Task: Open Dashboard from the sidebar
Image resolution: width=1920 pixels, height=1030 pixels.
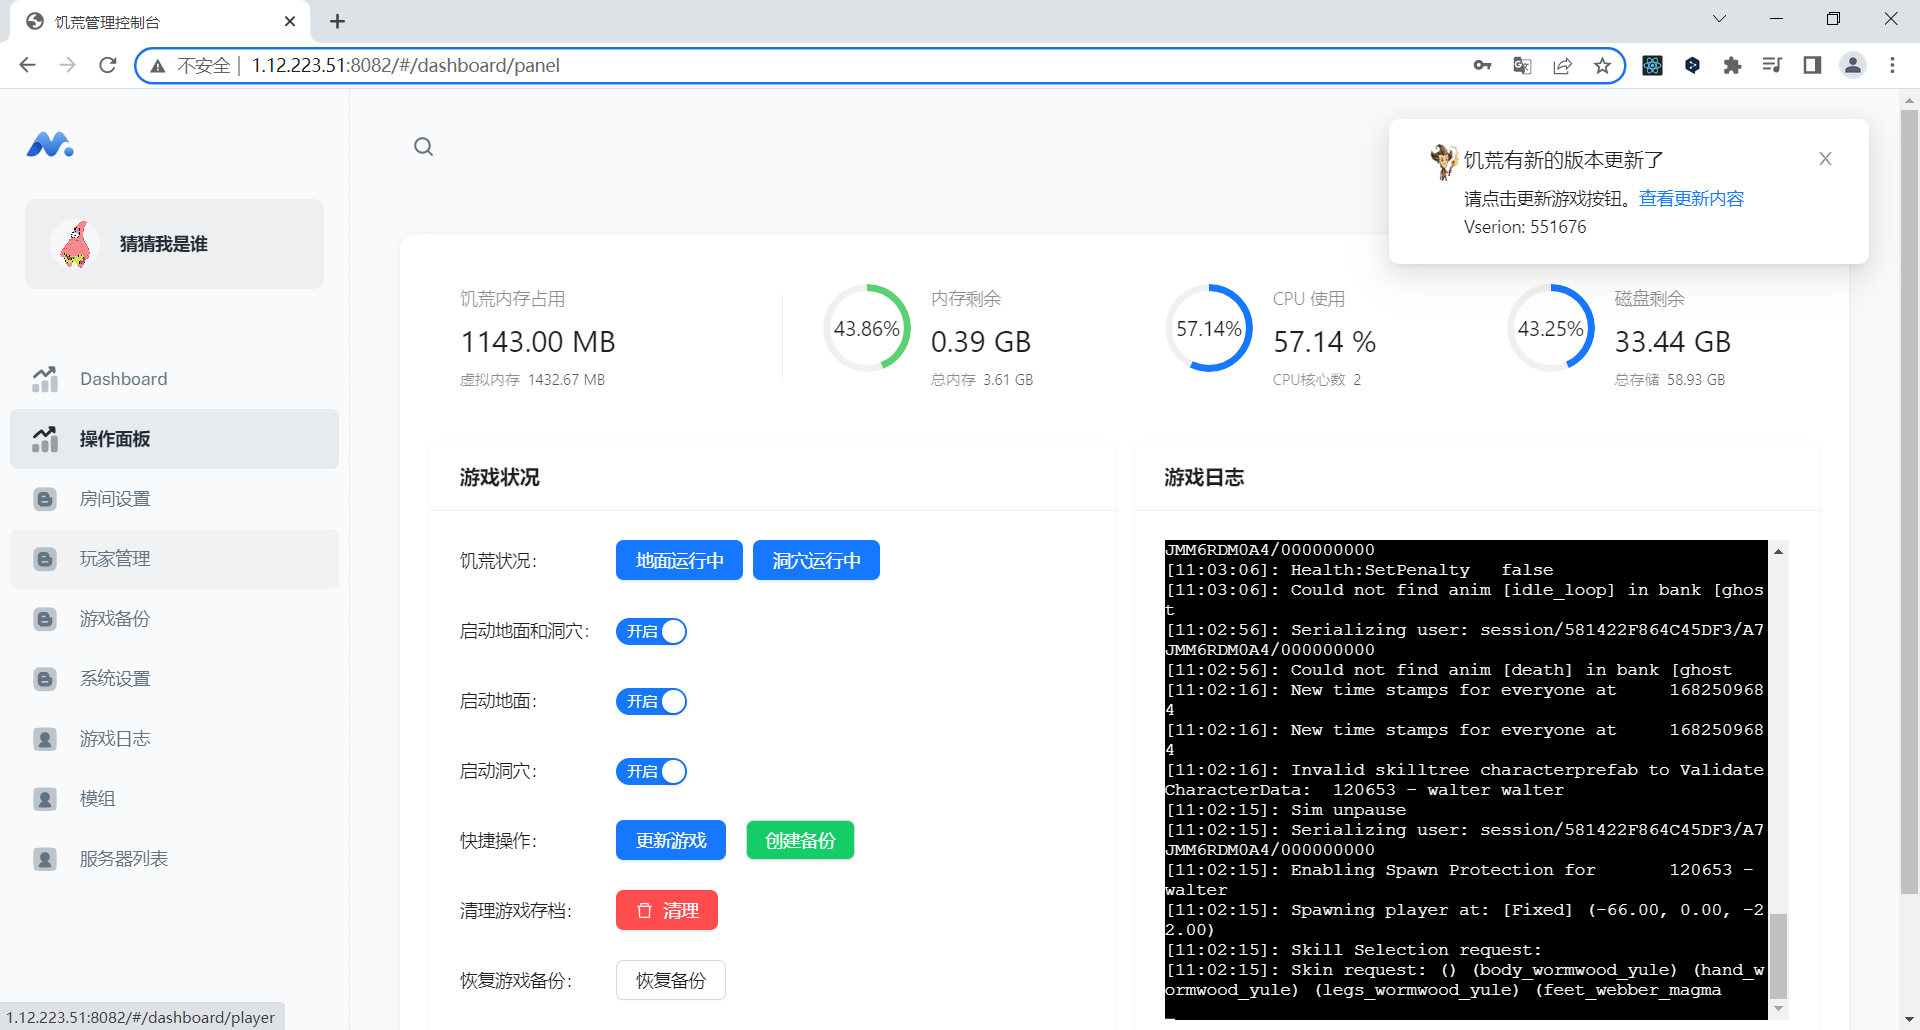Action: (x=174, y=379)
